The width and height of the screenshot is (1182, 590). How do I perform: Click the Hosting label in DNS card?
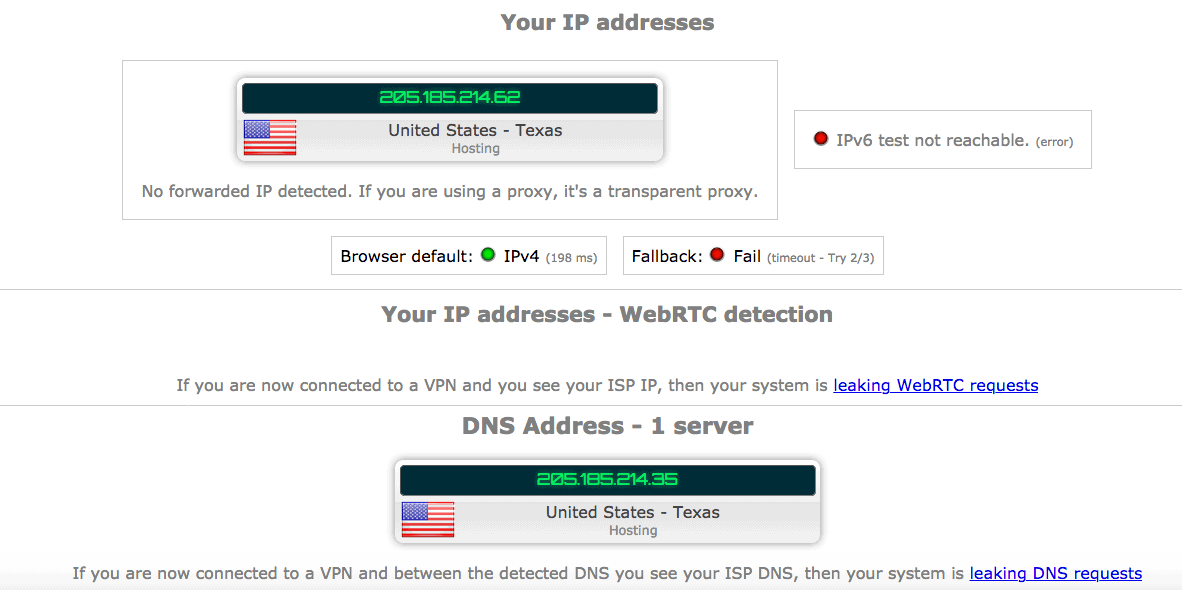(x=632, y=530)
